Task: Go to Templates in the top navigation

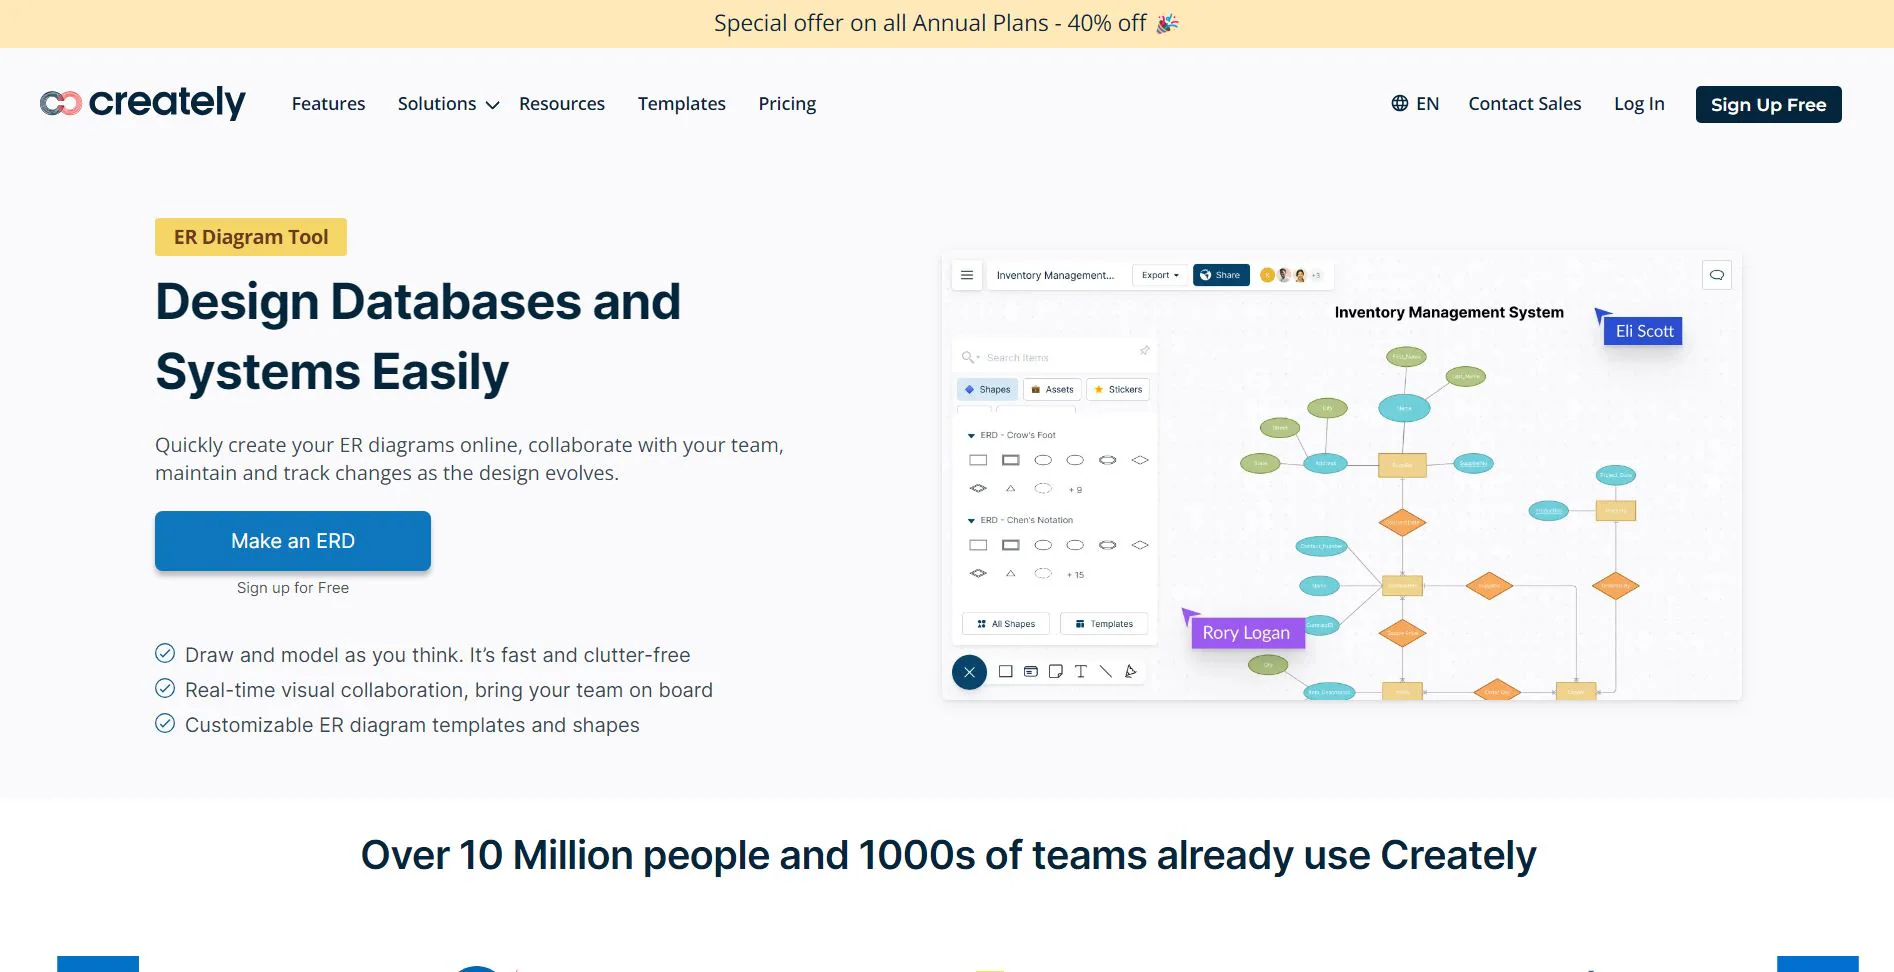Action: click(682, 104)
